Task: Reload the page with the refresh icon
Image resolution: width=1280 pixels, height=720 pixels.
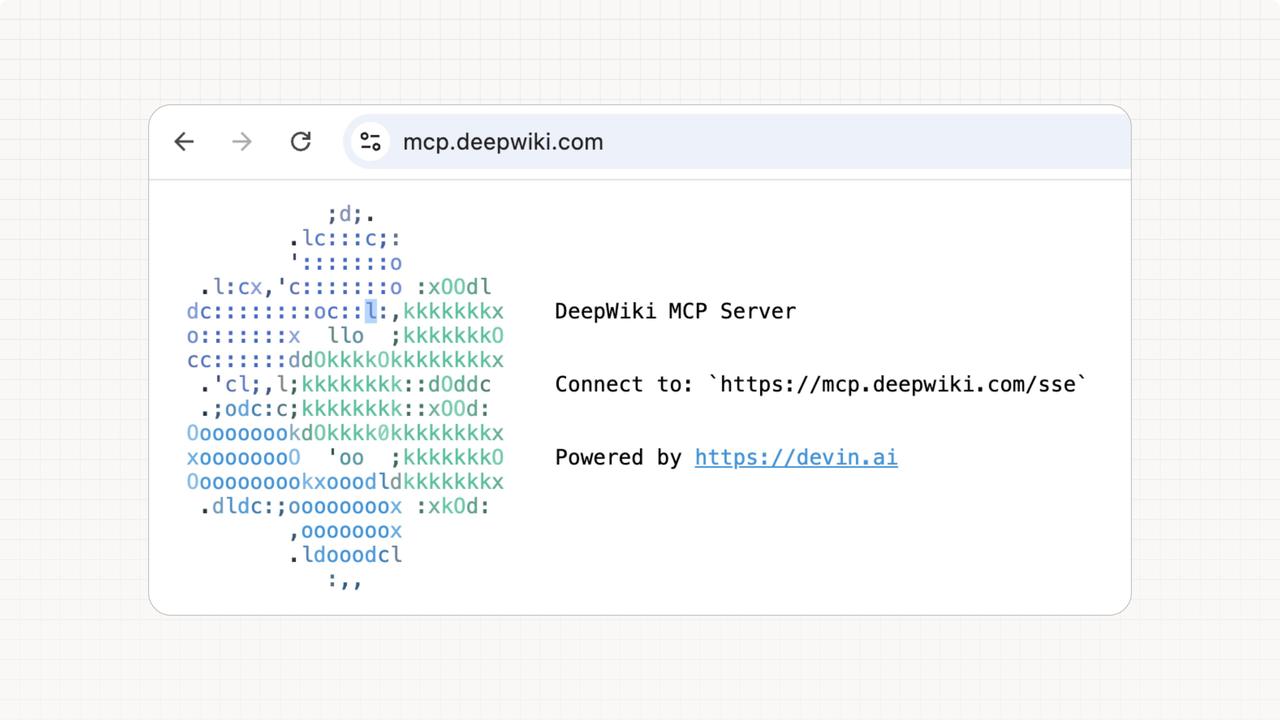Action: (300, 142)
